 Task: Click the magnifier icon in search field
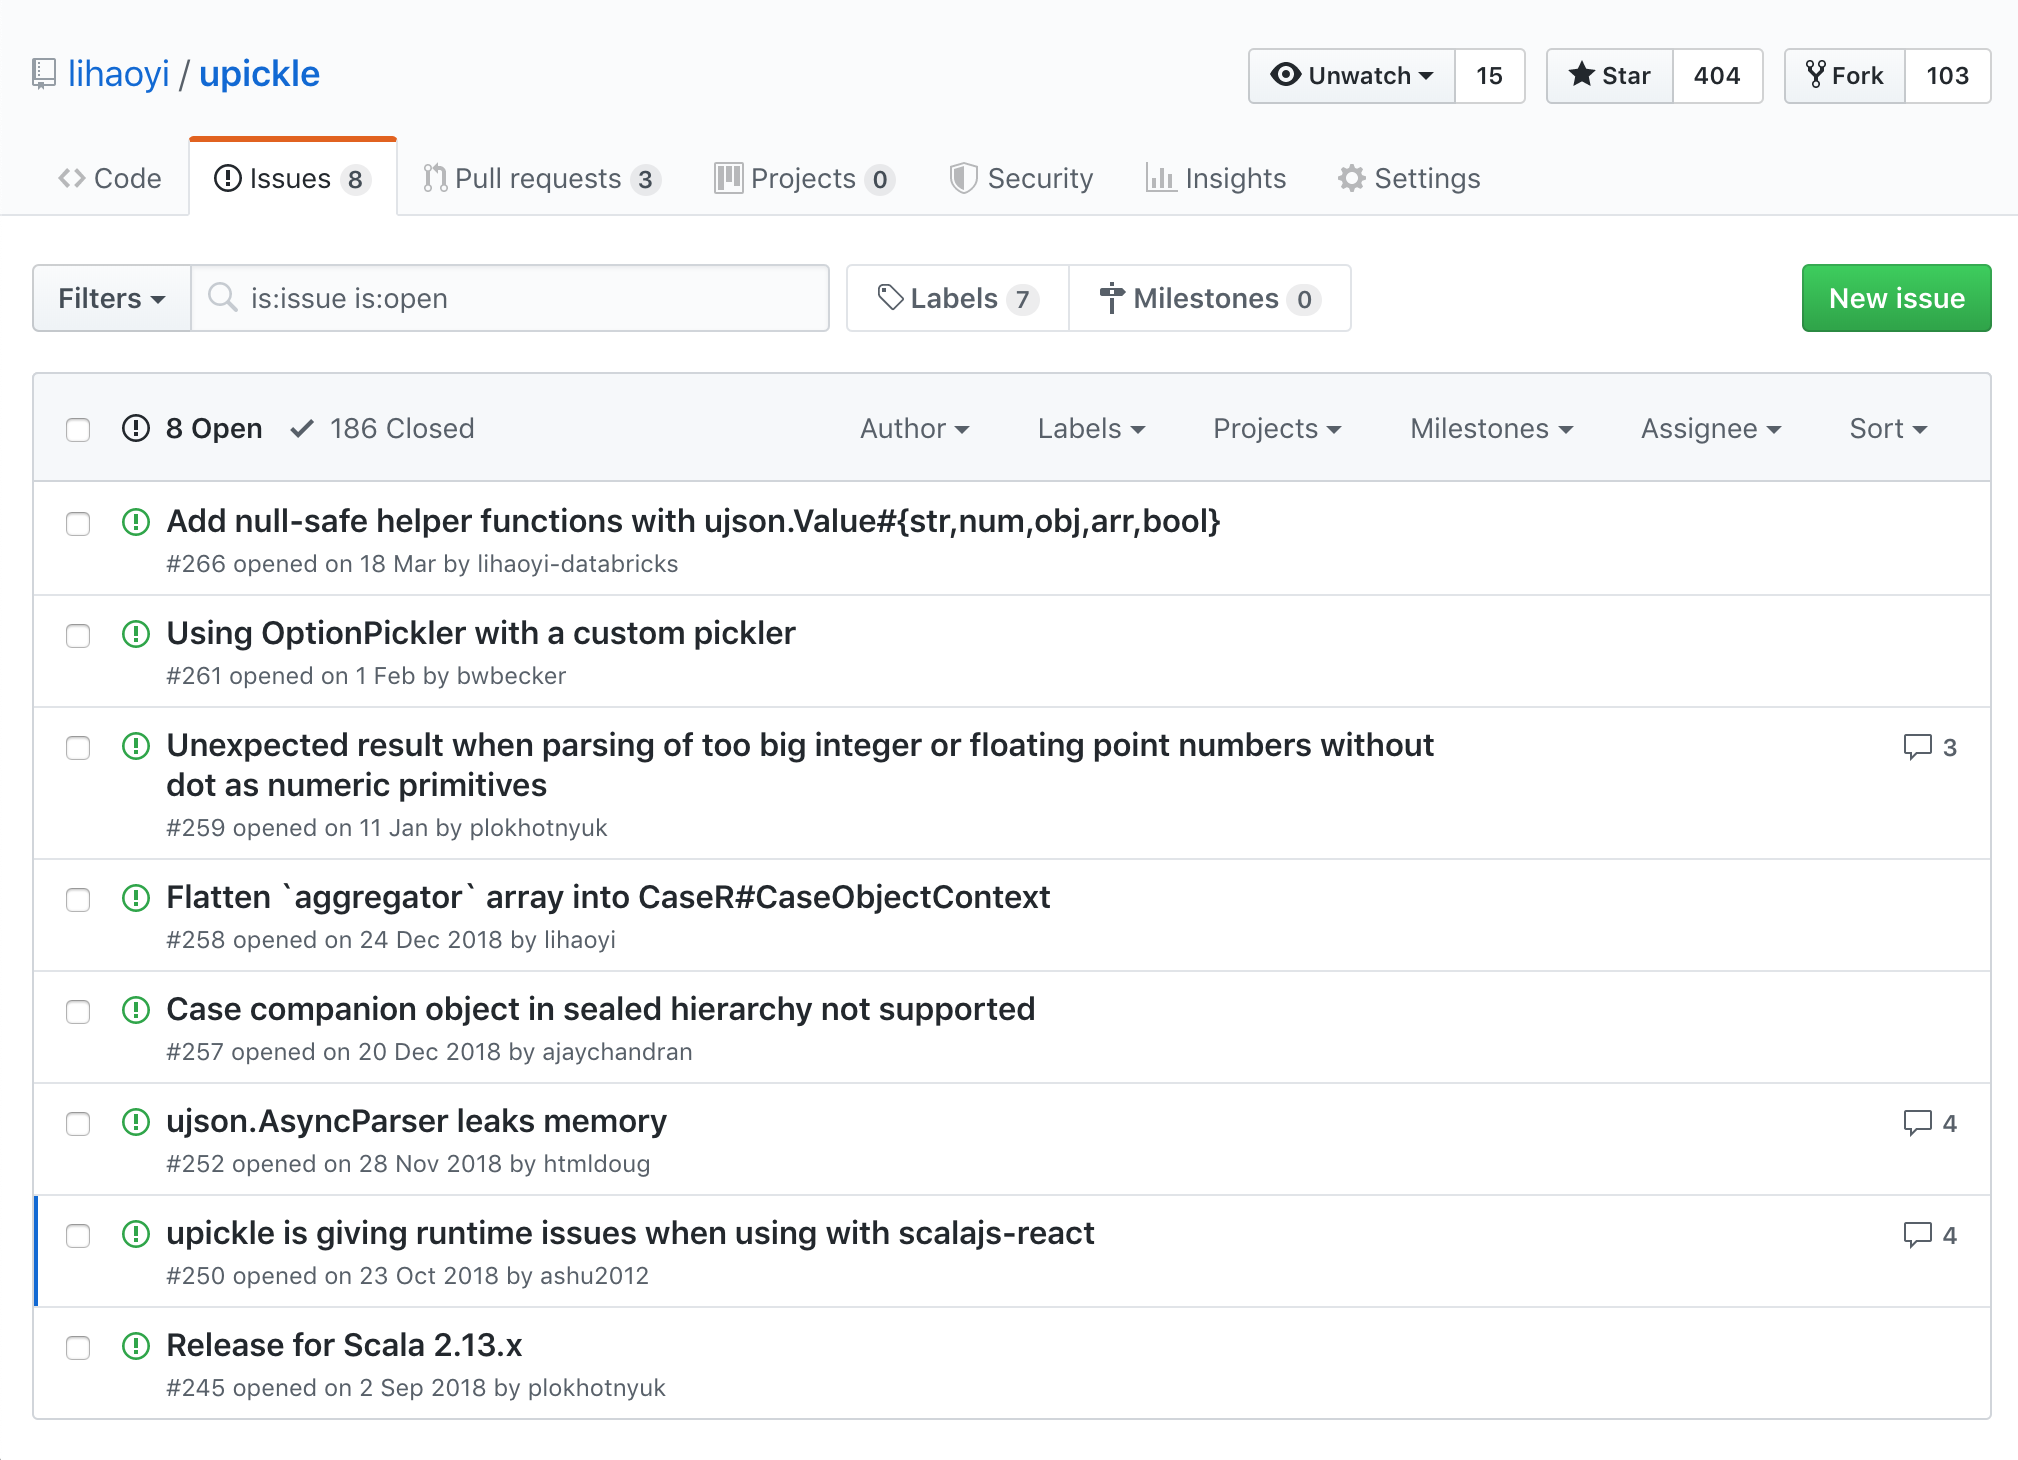[x=222, y=297]
